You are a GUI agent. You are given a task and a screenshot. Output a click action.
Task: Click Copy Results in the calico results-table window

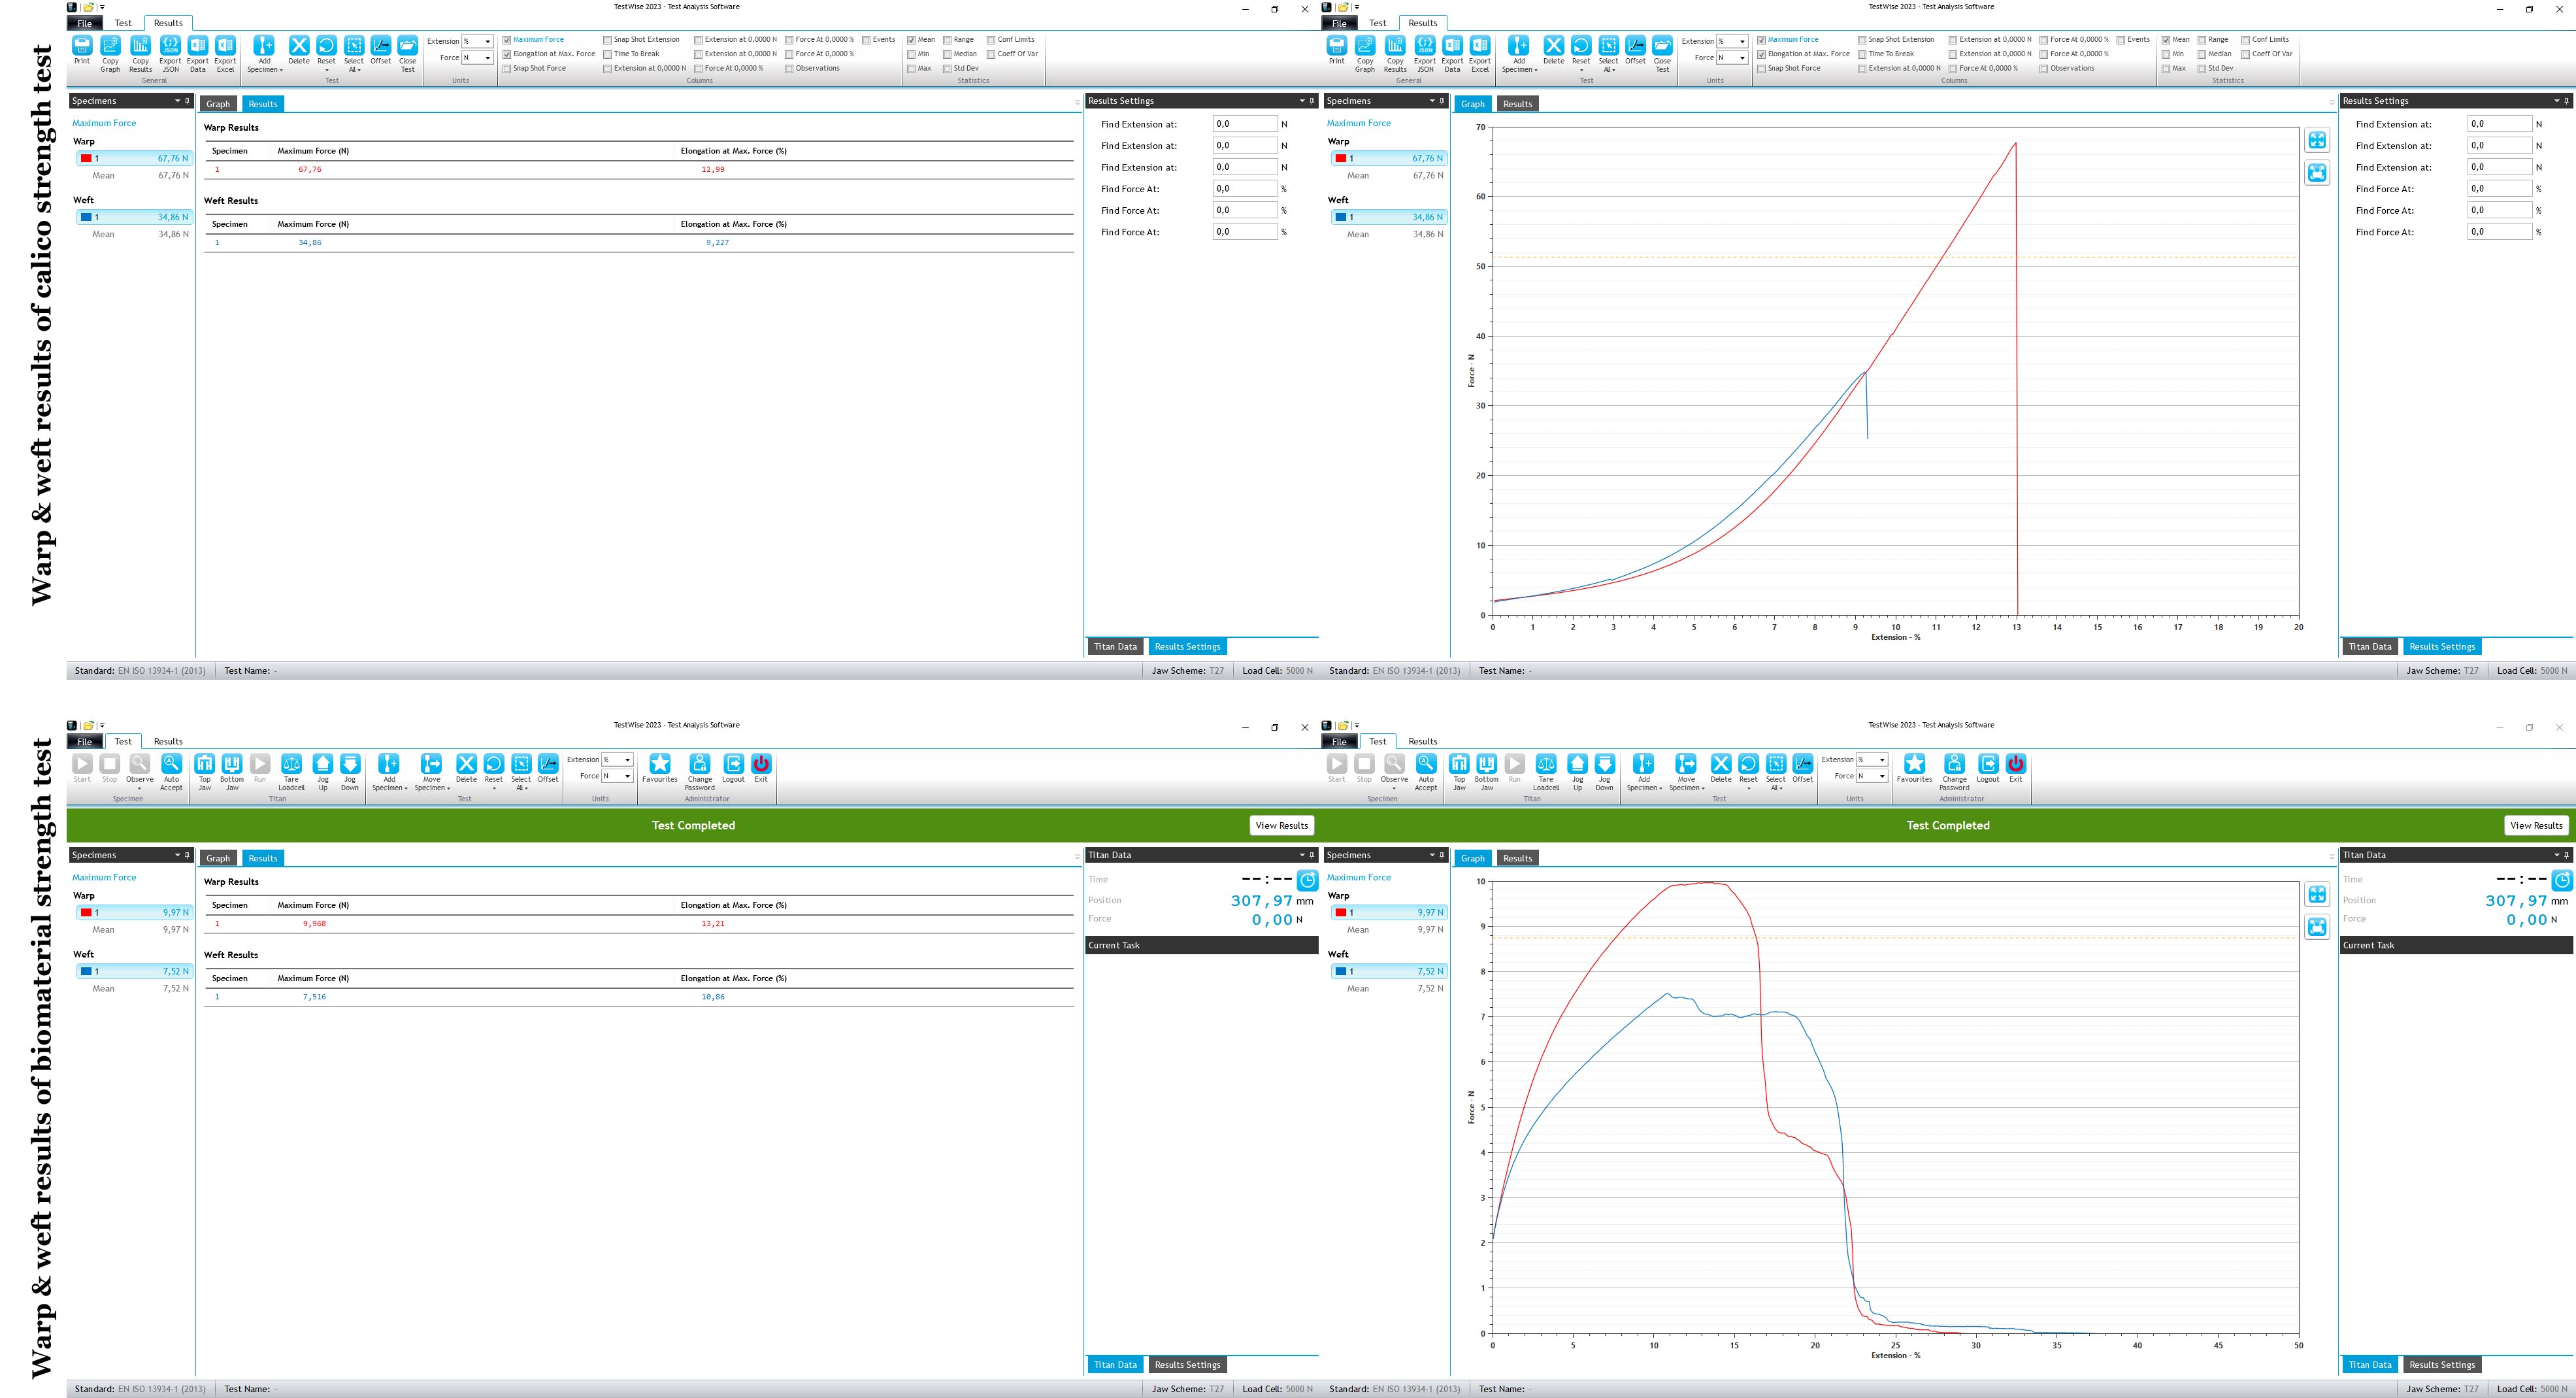(140, 54)
